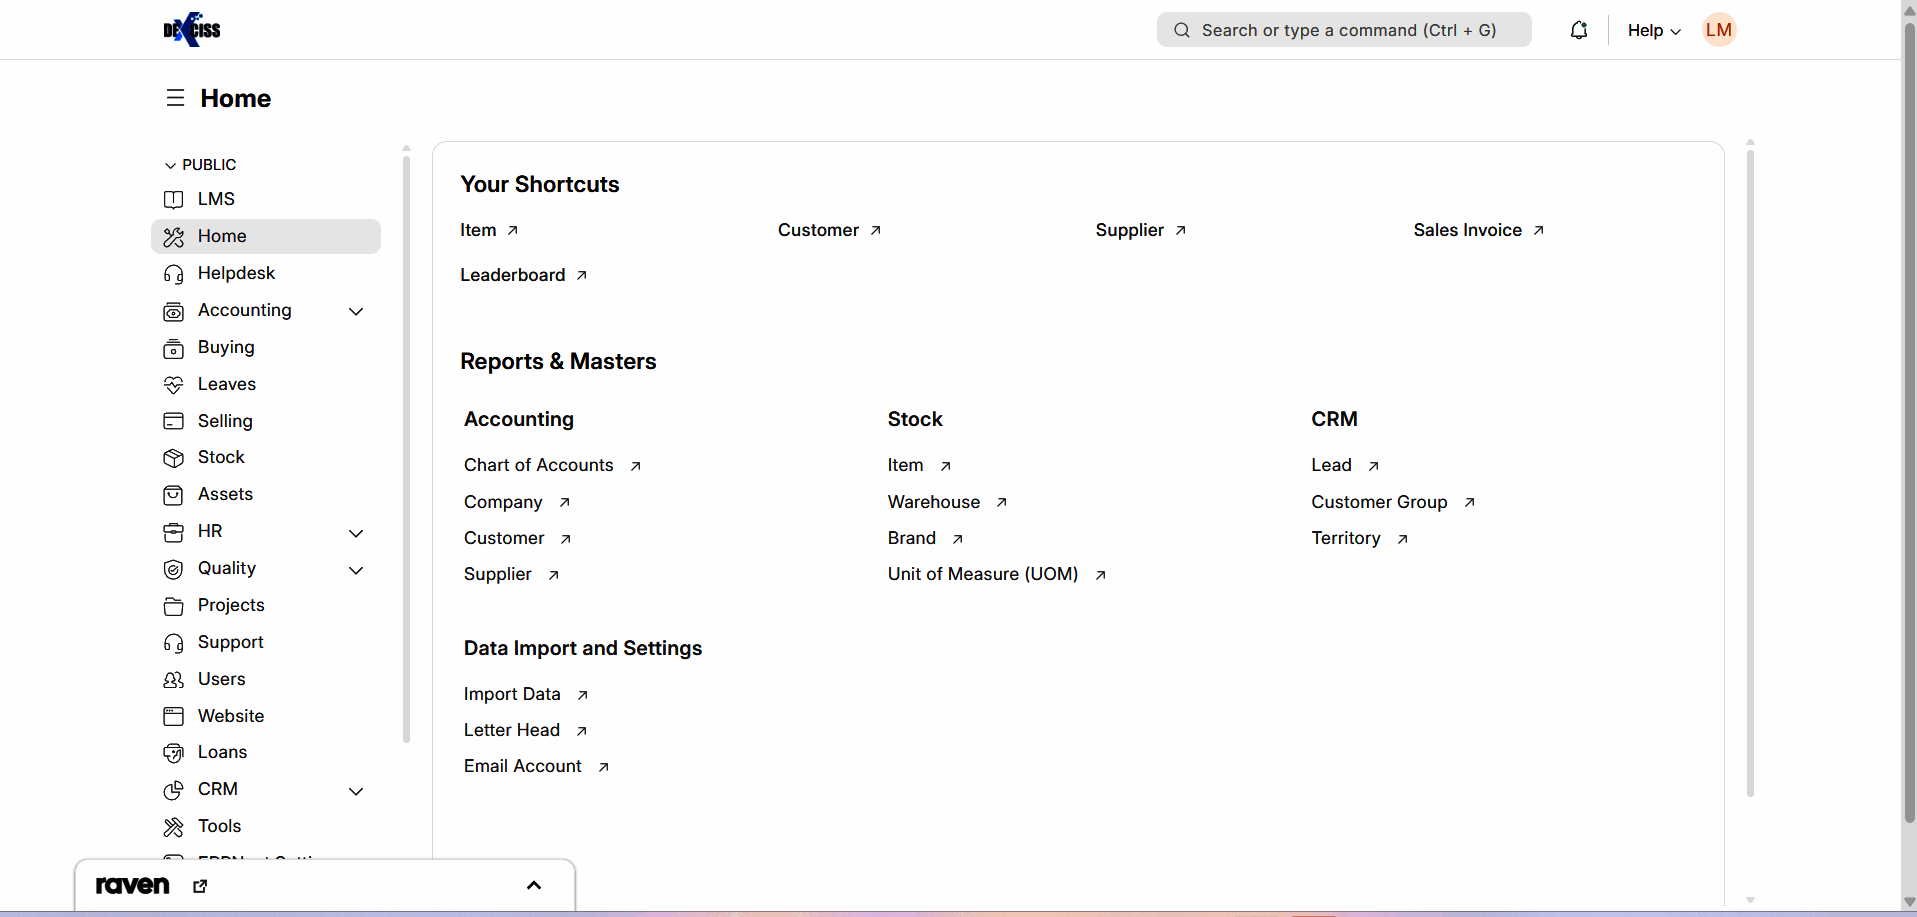Click the Tools icon in sidebar

pyautogui.click(x=173, y=827)
